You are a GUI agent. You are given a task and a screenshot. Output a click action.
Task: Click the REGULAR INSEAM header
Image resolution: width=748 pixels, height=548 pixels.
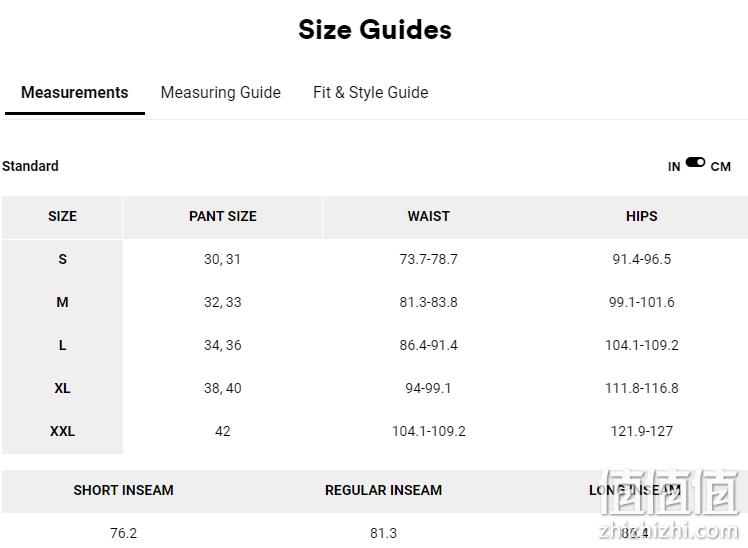click(384, 490)
